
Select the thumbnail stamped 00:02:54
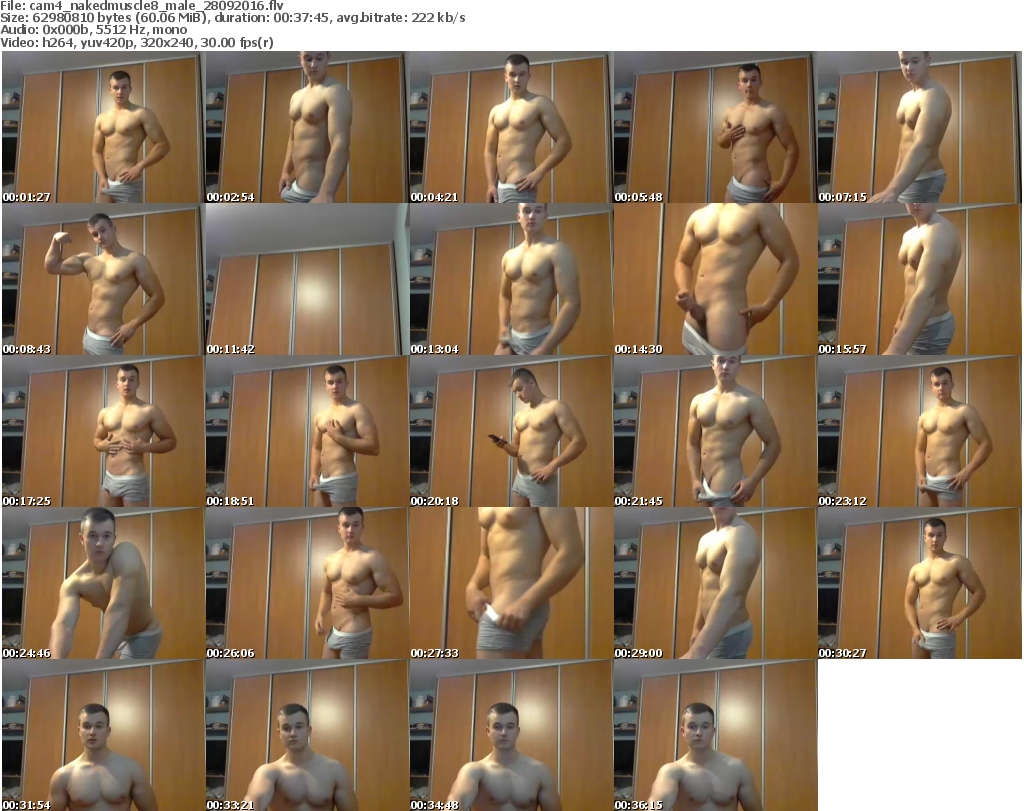[x=307, y=127]
